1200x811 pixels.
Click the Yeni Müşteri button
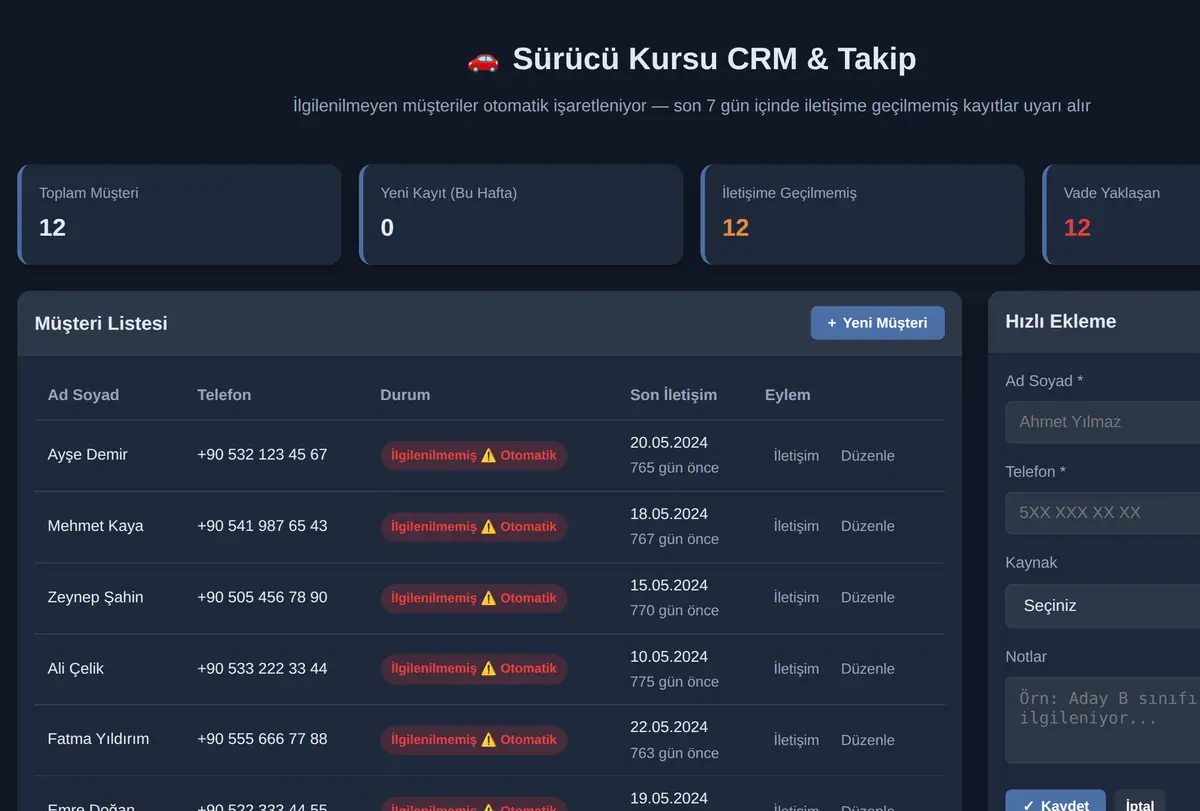(877, 323)
